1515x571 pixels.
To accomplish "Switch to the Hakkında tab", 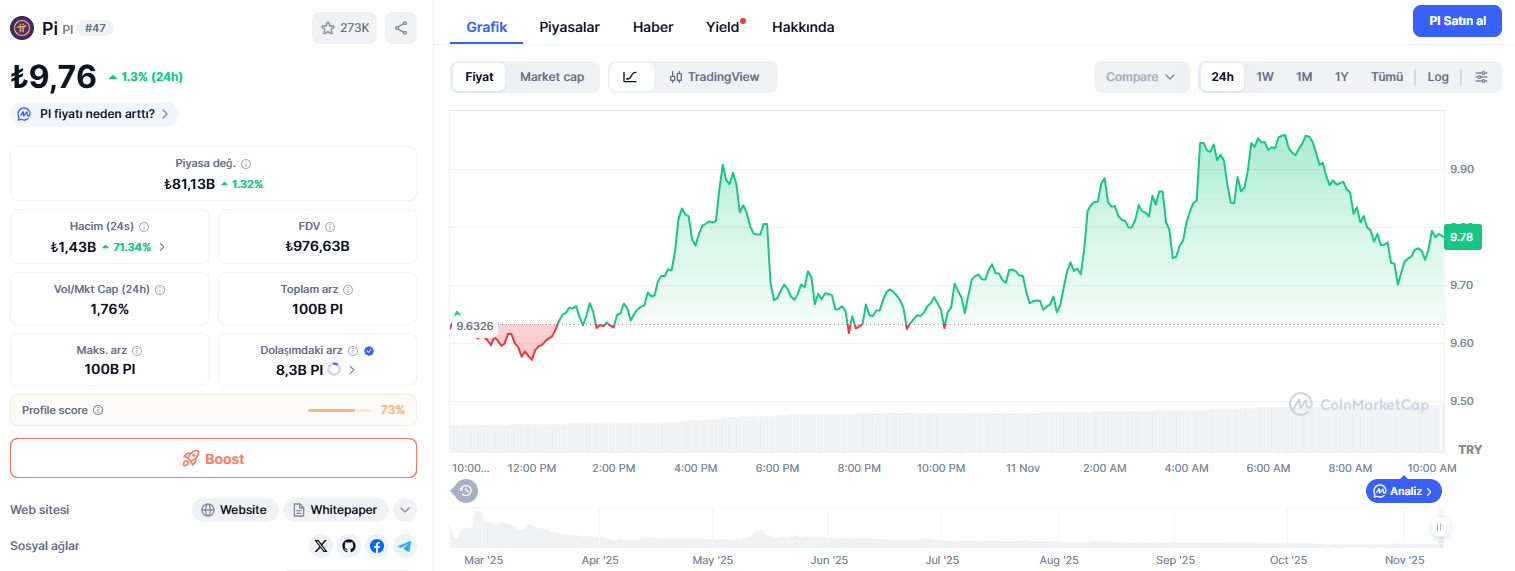I will (803, 27).
